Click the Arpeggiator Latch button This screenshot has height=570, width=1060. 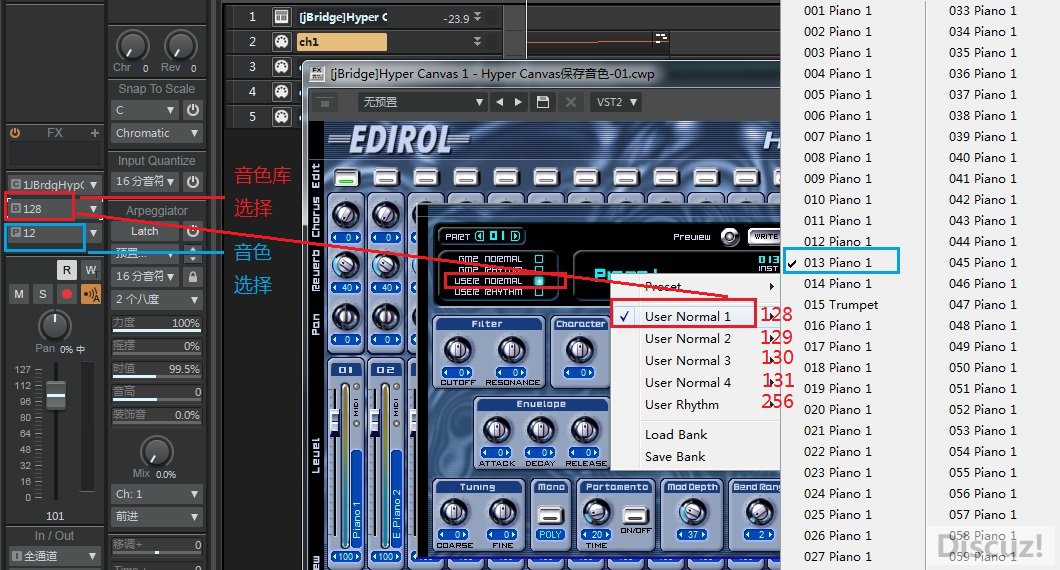(x=145, y=231)
